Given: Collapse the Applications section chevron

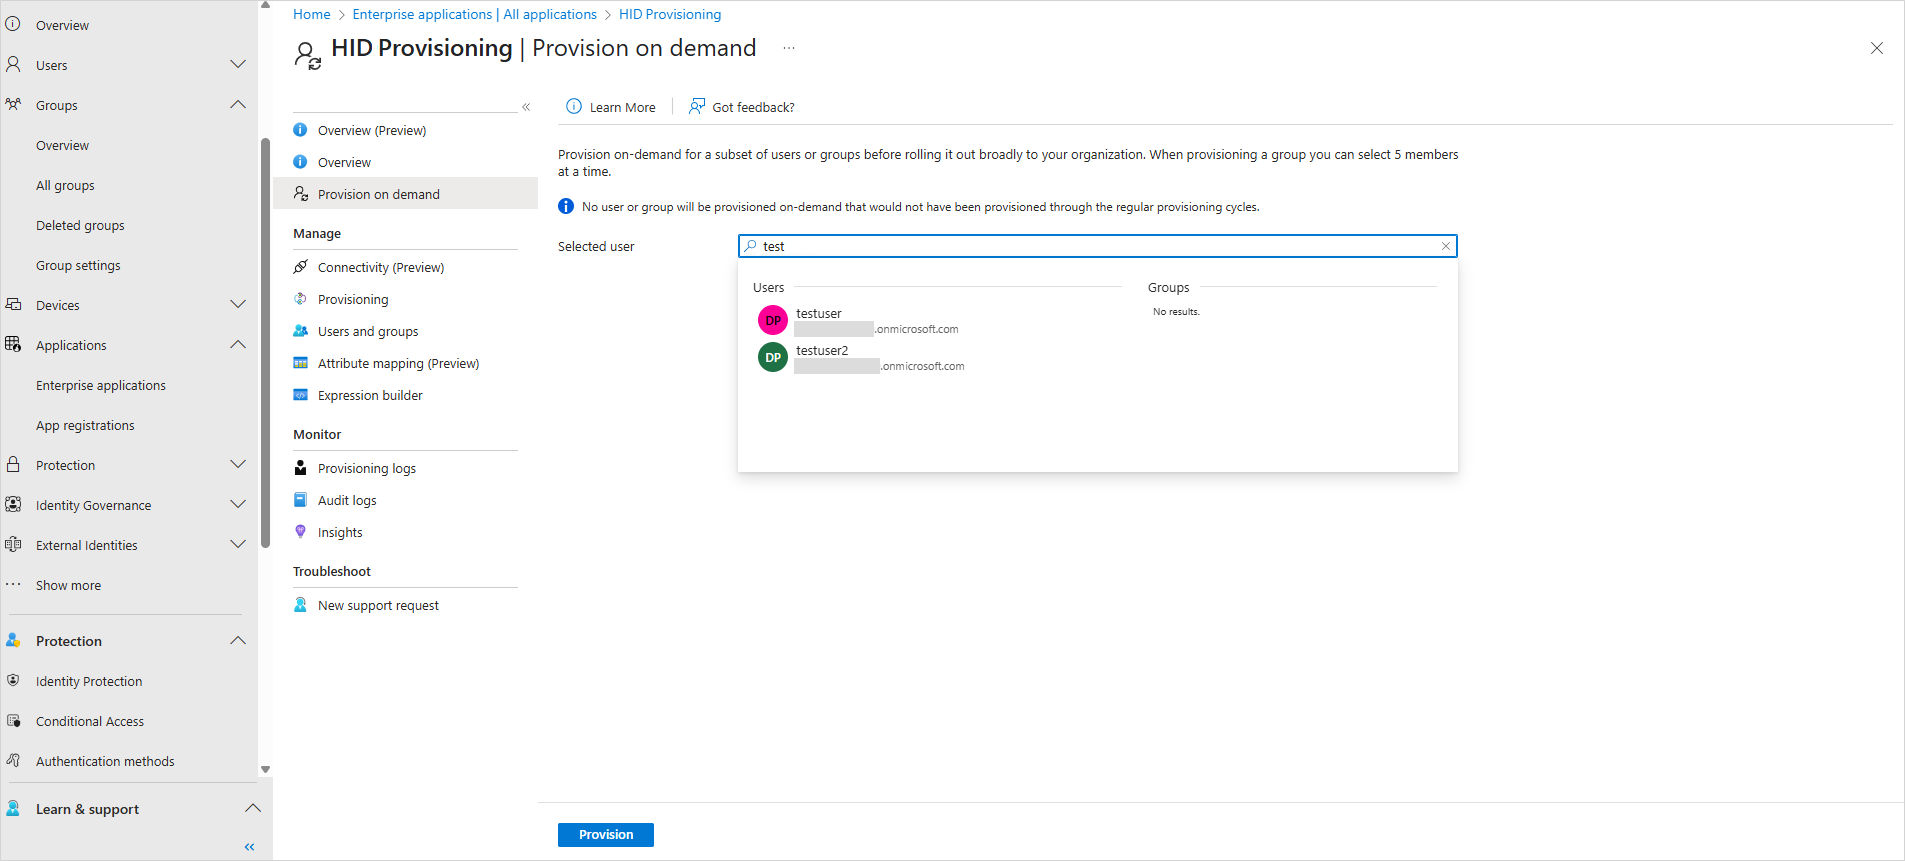Looking at the screenshot, I should pos(238,344).
